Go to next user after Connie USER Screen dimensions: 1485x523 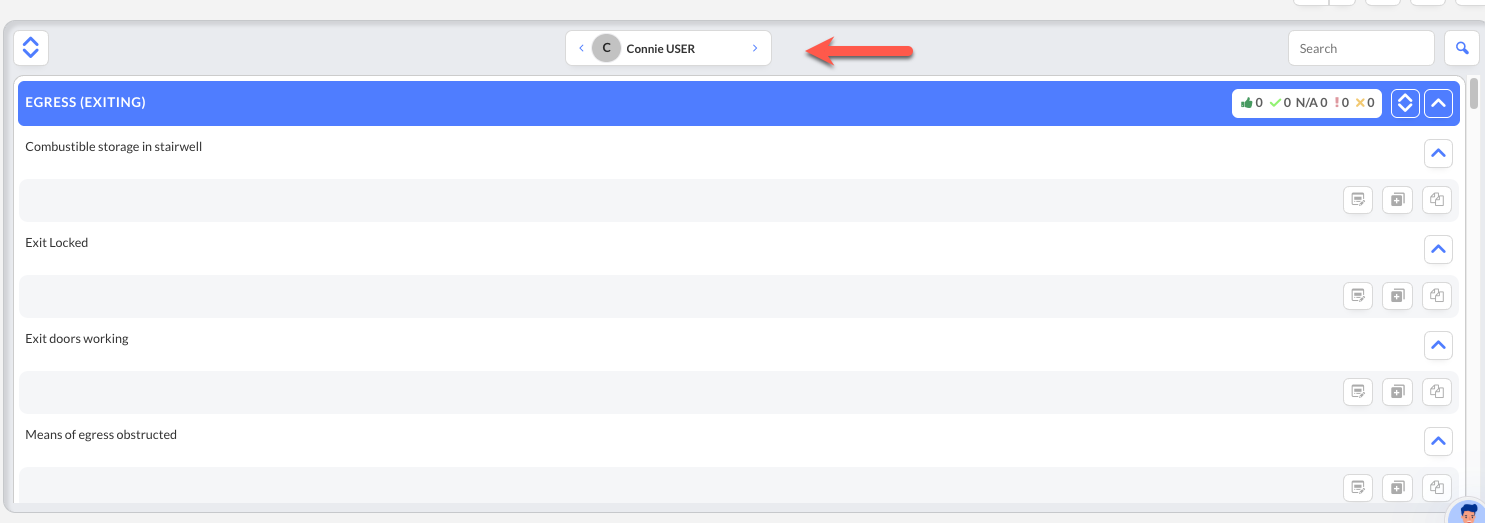pos(755,48)
